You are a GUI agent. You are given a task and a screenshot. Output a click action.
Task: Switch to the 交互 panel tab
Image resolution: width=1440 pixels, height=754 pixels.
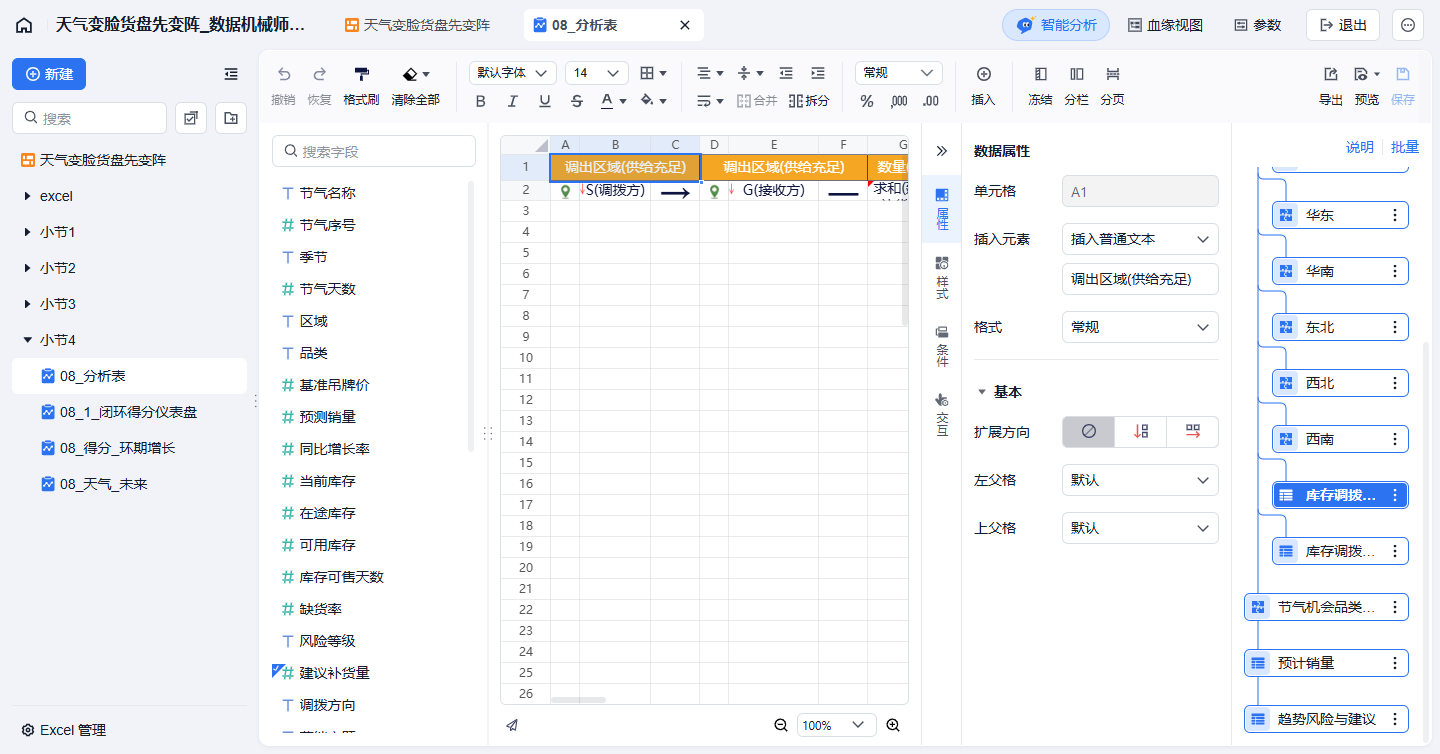(x=941, y=415)
